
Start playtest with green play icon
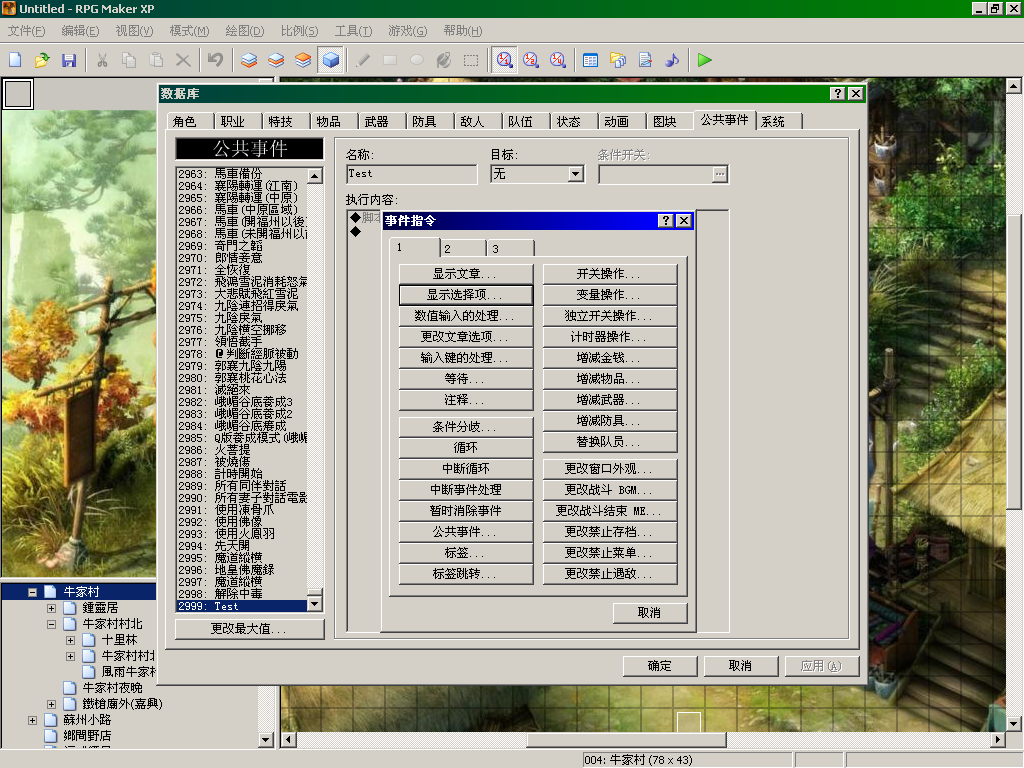(x=704, y=60)
